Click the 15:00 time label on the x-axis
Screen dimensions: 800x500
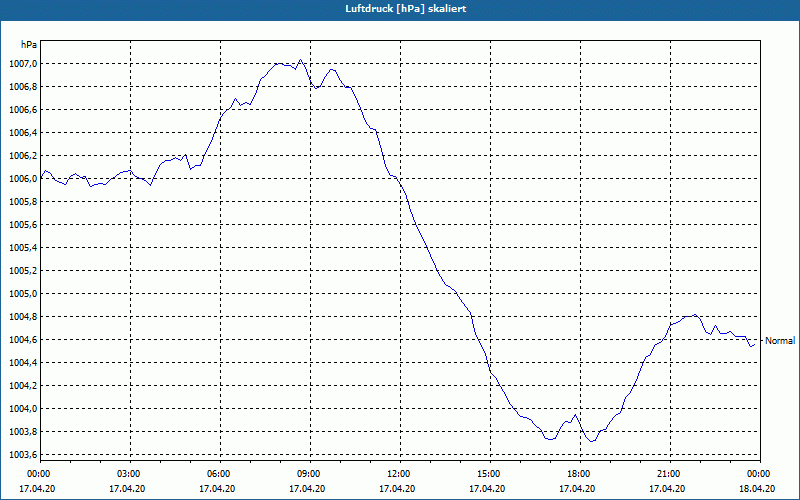click(x=490, y=474)
